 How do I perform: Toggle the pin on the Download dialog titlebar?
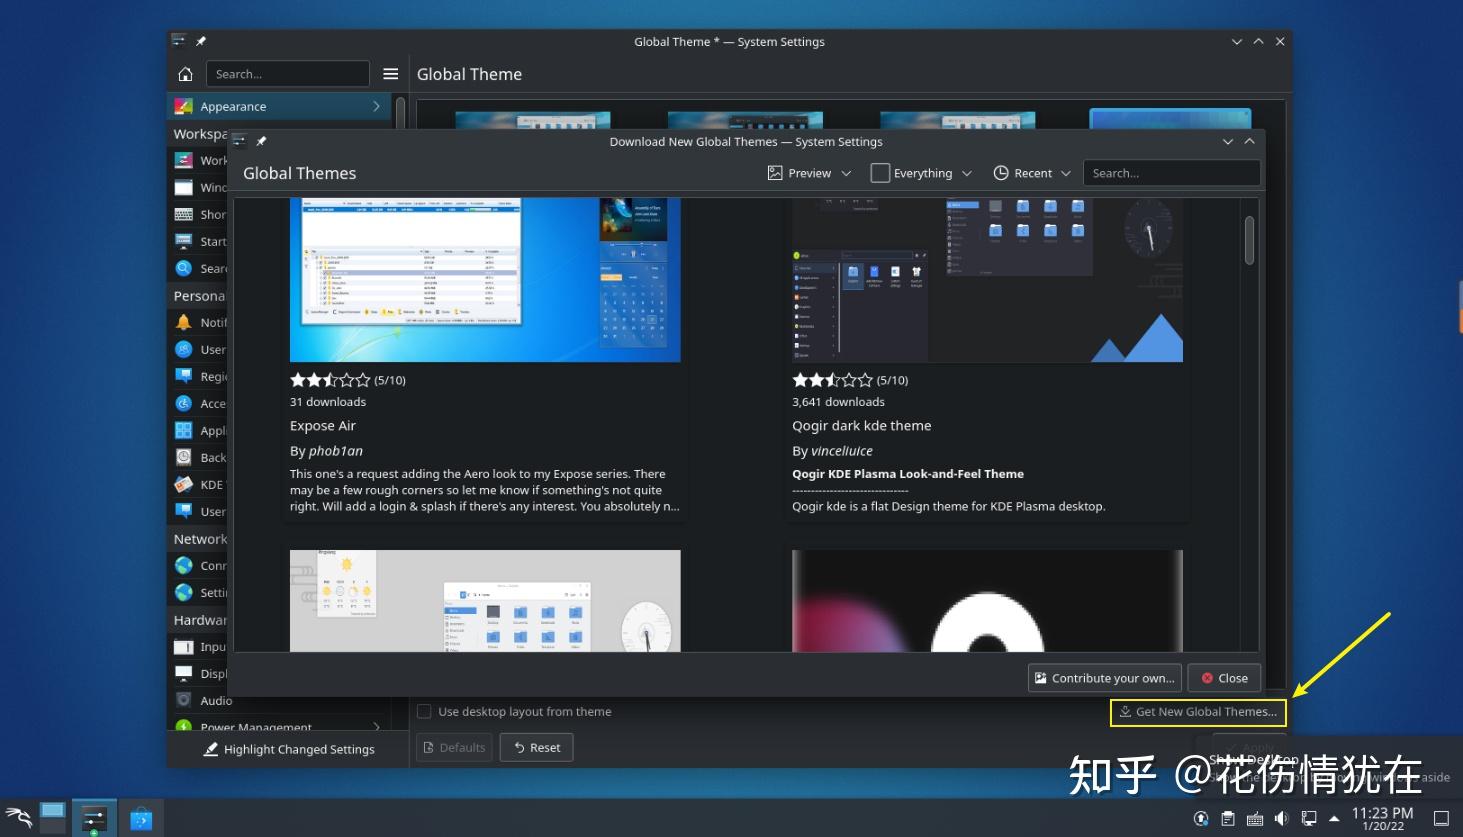tap(259, 141)
